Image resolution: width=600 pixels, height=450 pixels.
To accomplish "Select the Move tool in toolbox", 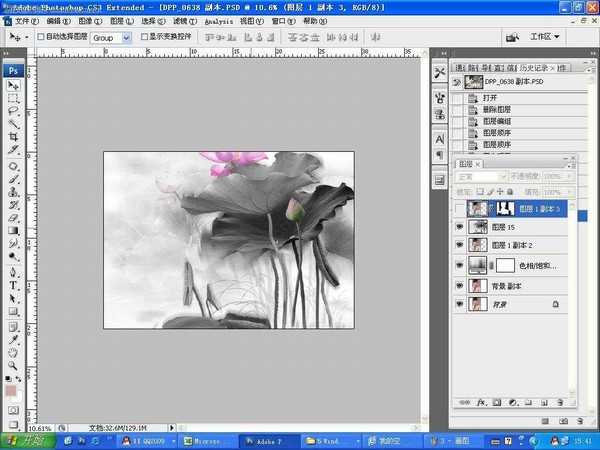I will coord(14,86).
